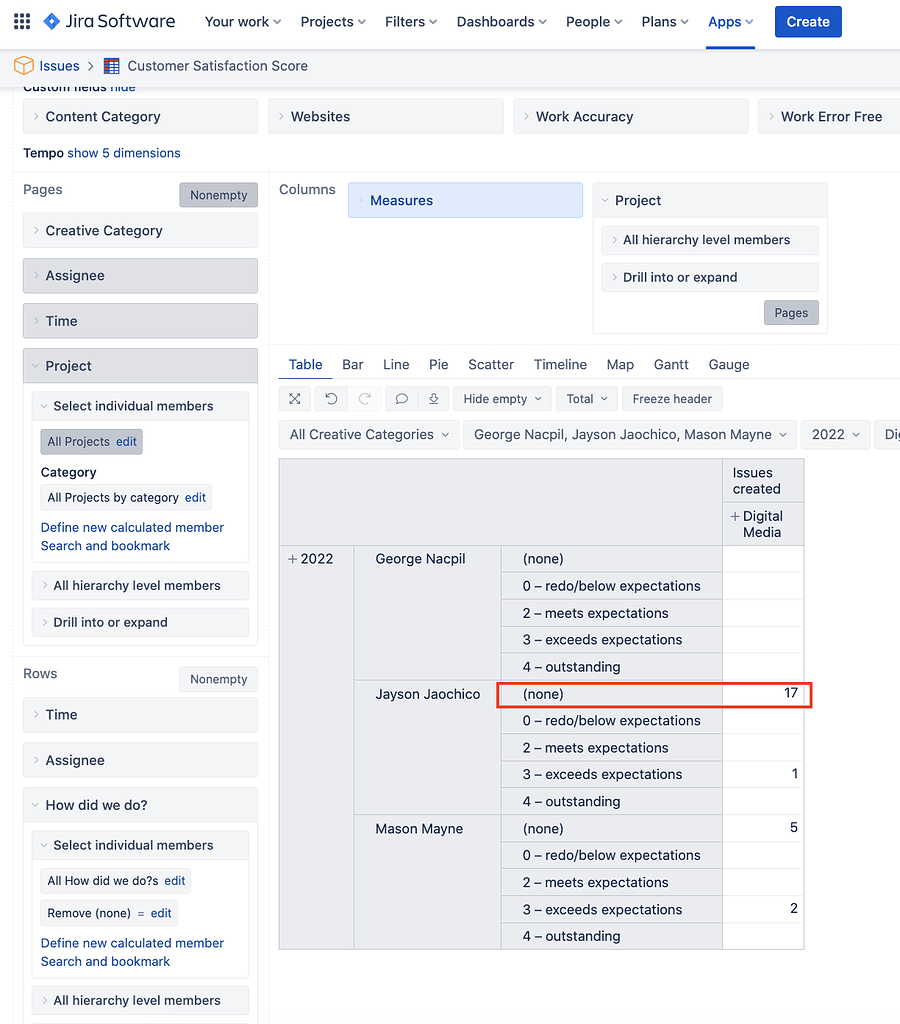Toggle the Nonempty button in Rows
Viewport: 900px width, 1024px height.
[x=218, y=679]
